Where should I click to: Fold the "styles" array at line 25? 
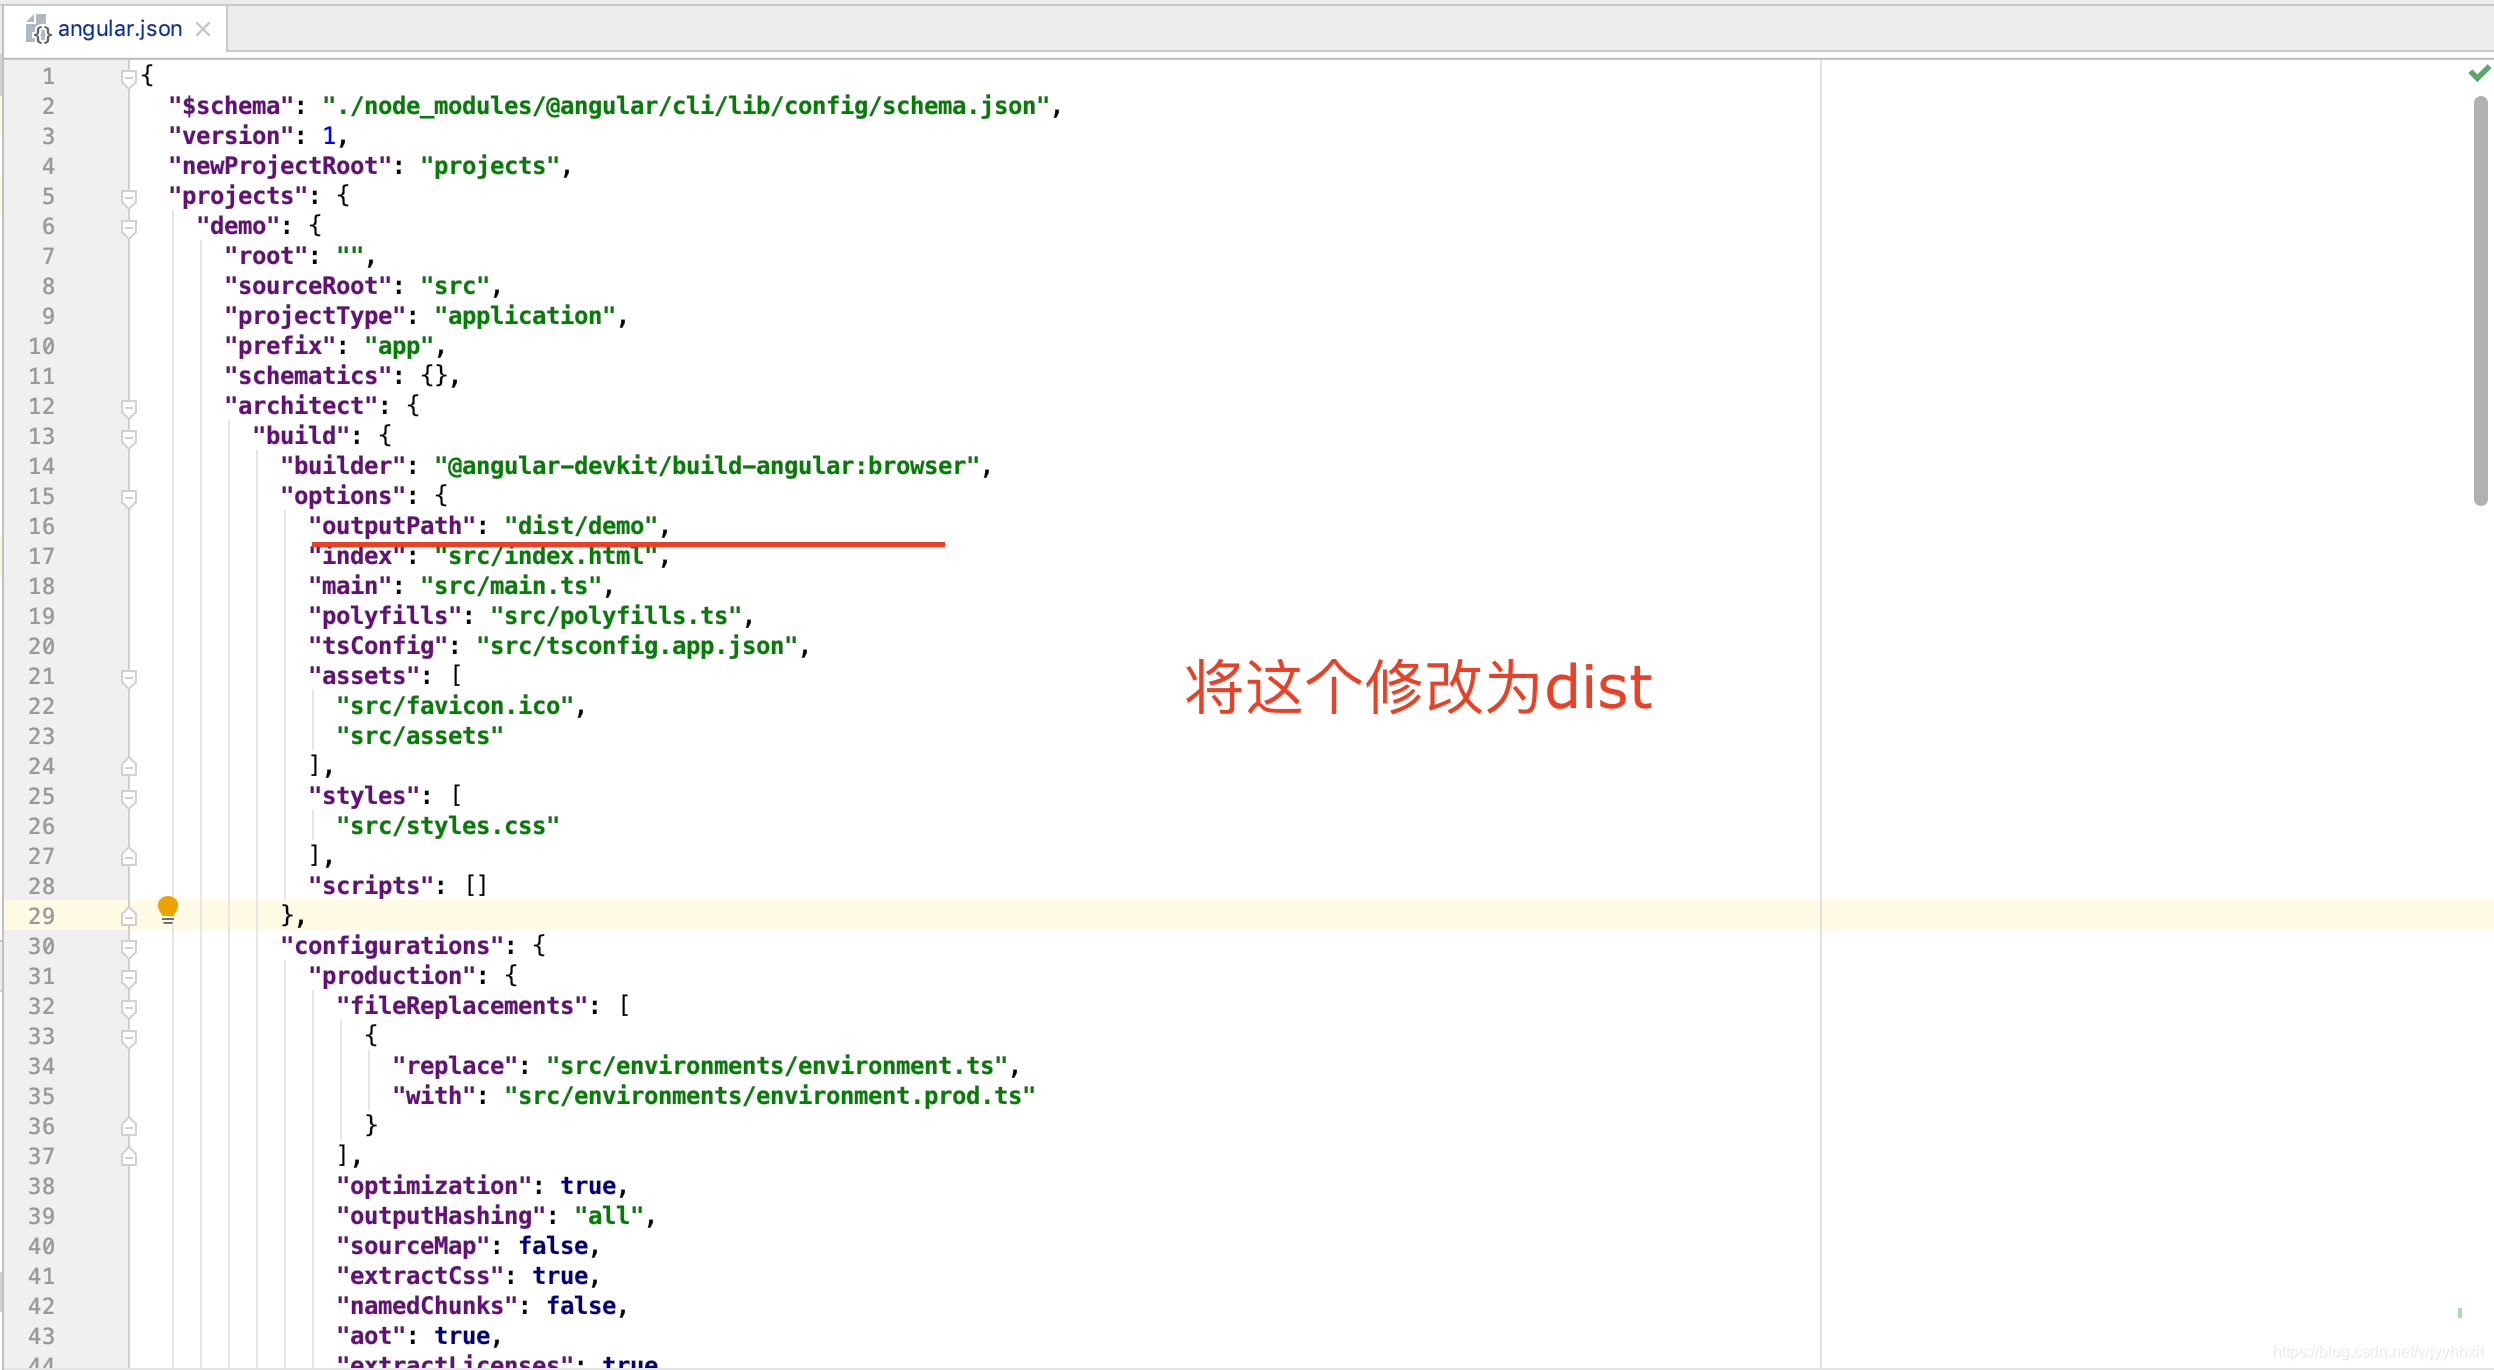pyautogui.click(x=128, y=797)
